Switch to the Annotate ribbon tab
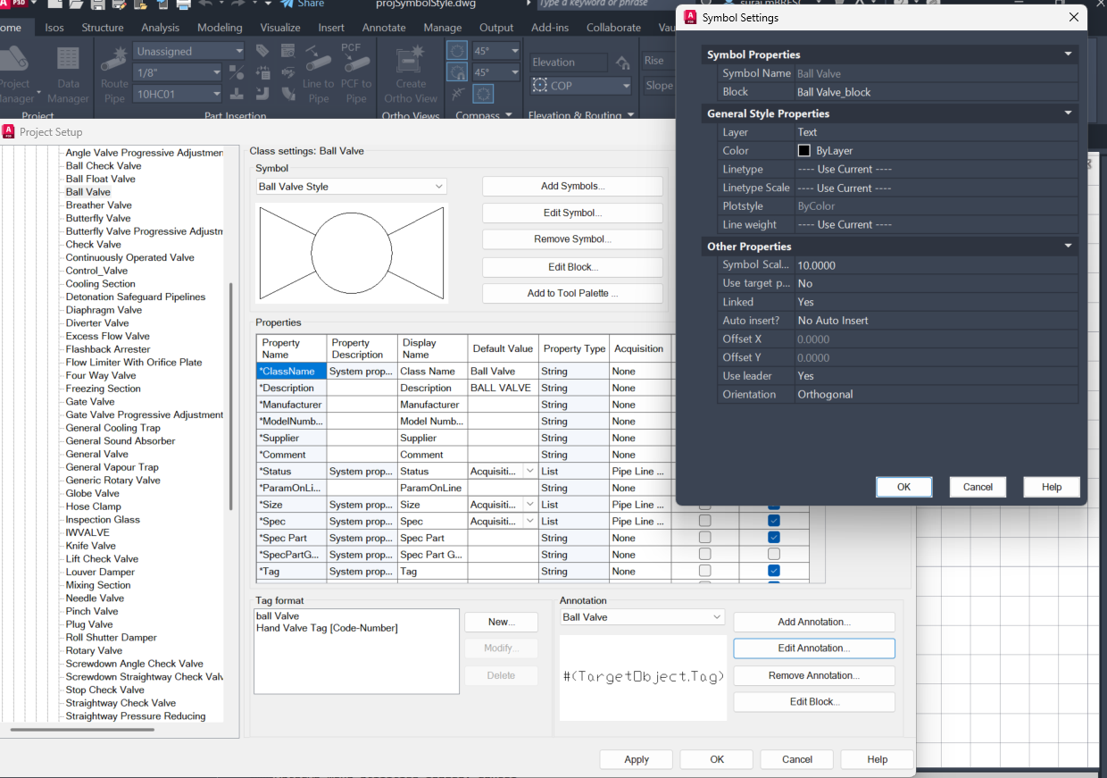The height and width of the screenshot is (778, 1107). point(383,28)
